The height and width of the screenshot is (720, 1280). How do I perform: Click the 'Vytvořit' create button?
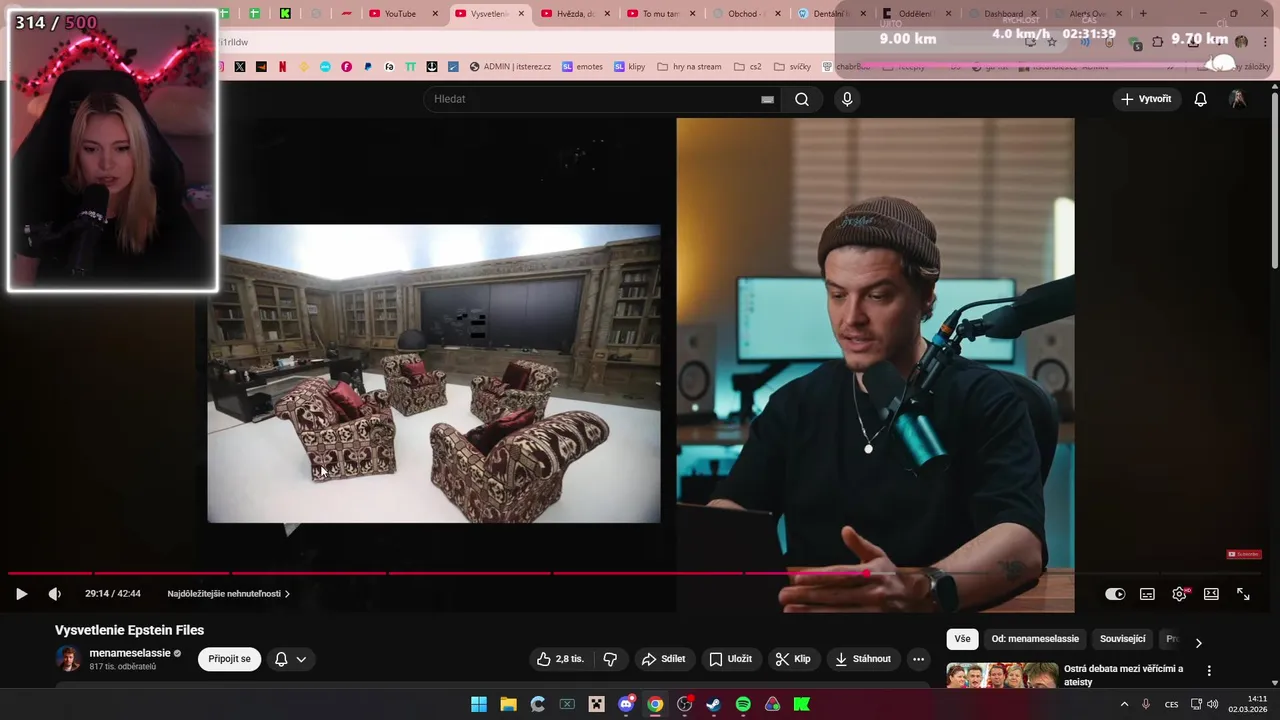point(1146,99)
